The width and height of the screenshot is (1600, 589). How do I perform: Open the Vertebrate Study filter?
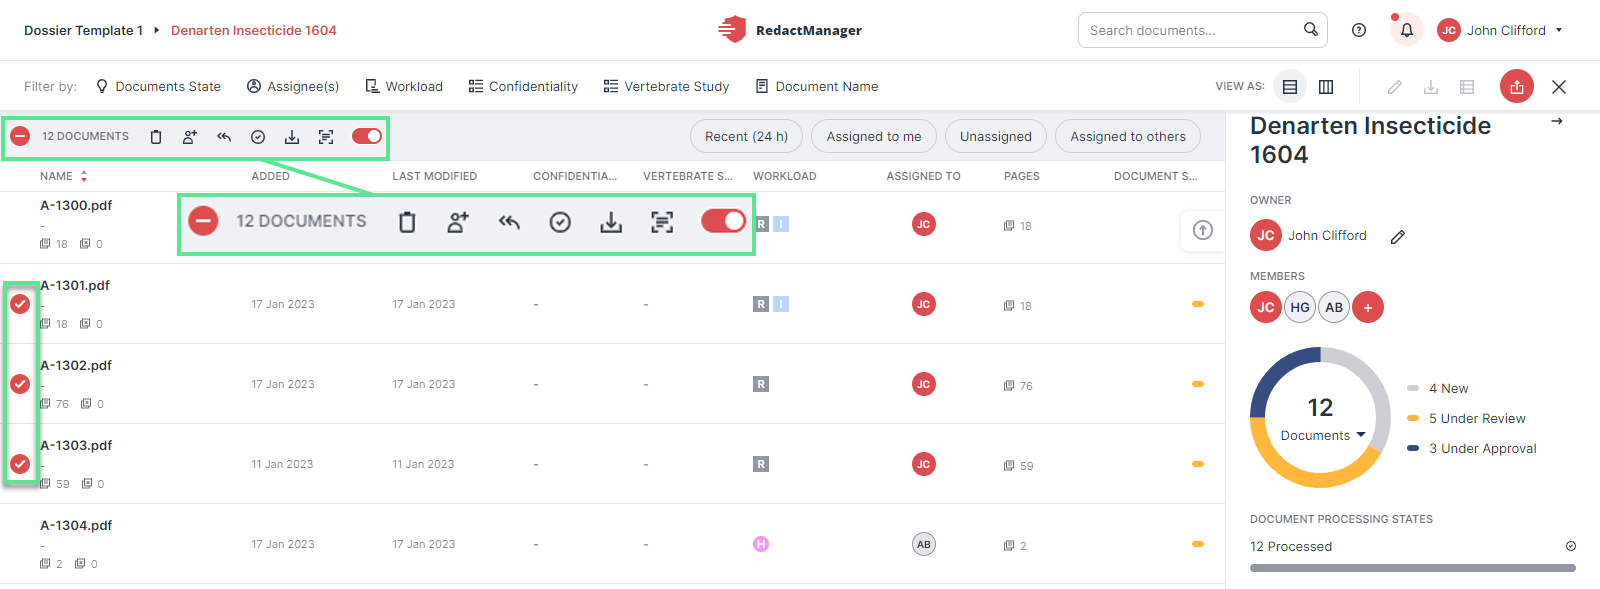tap(667, 87)
